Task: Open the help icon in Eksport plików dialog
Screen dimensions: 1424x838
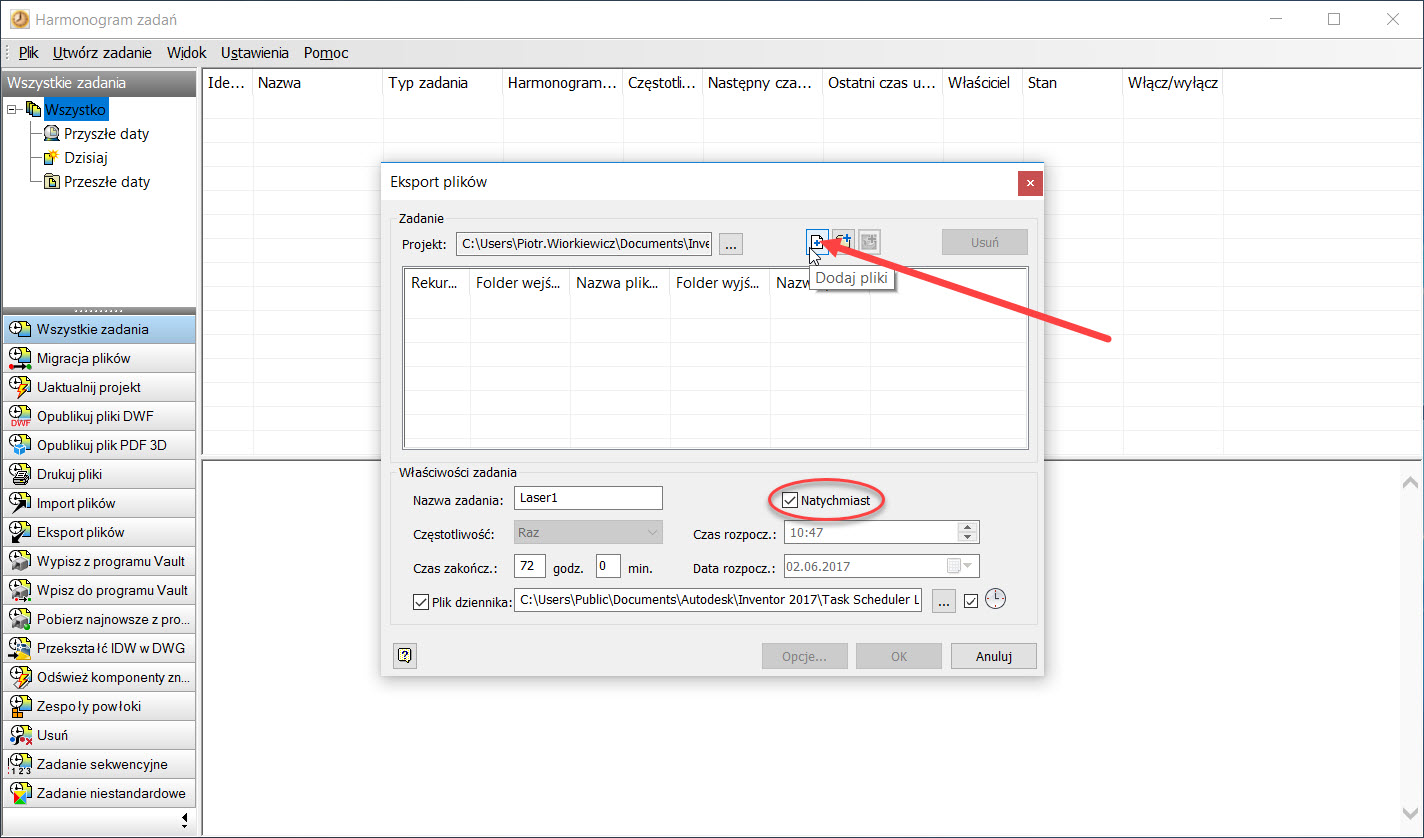Action: click(x=405, y=656)
